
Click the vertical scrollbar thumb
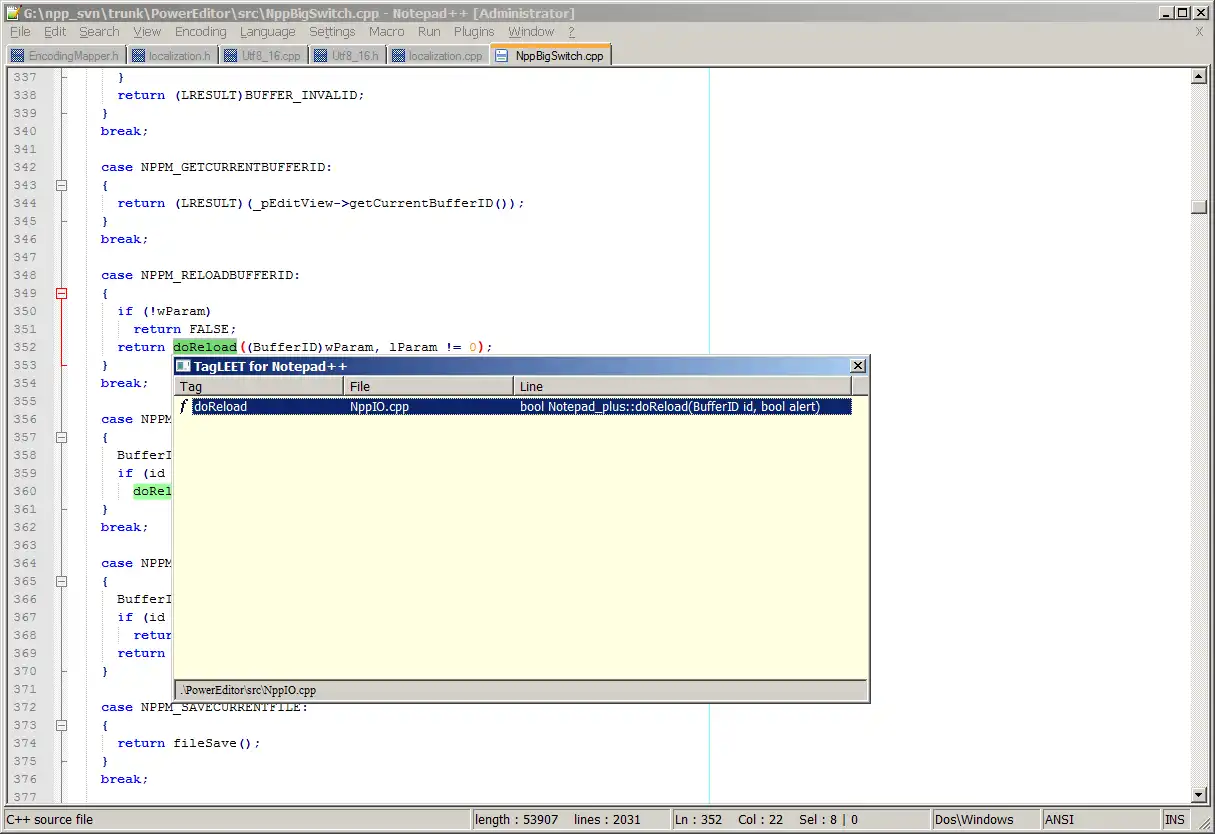1199,207
